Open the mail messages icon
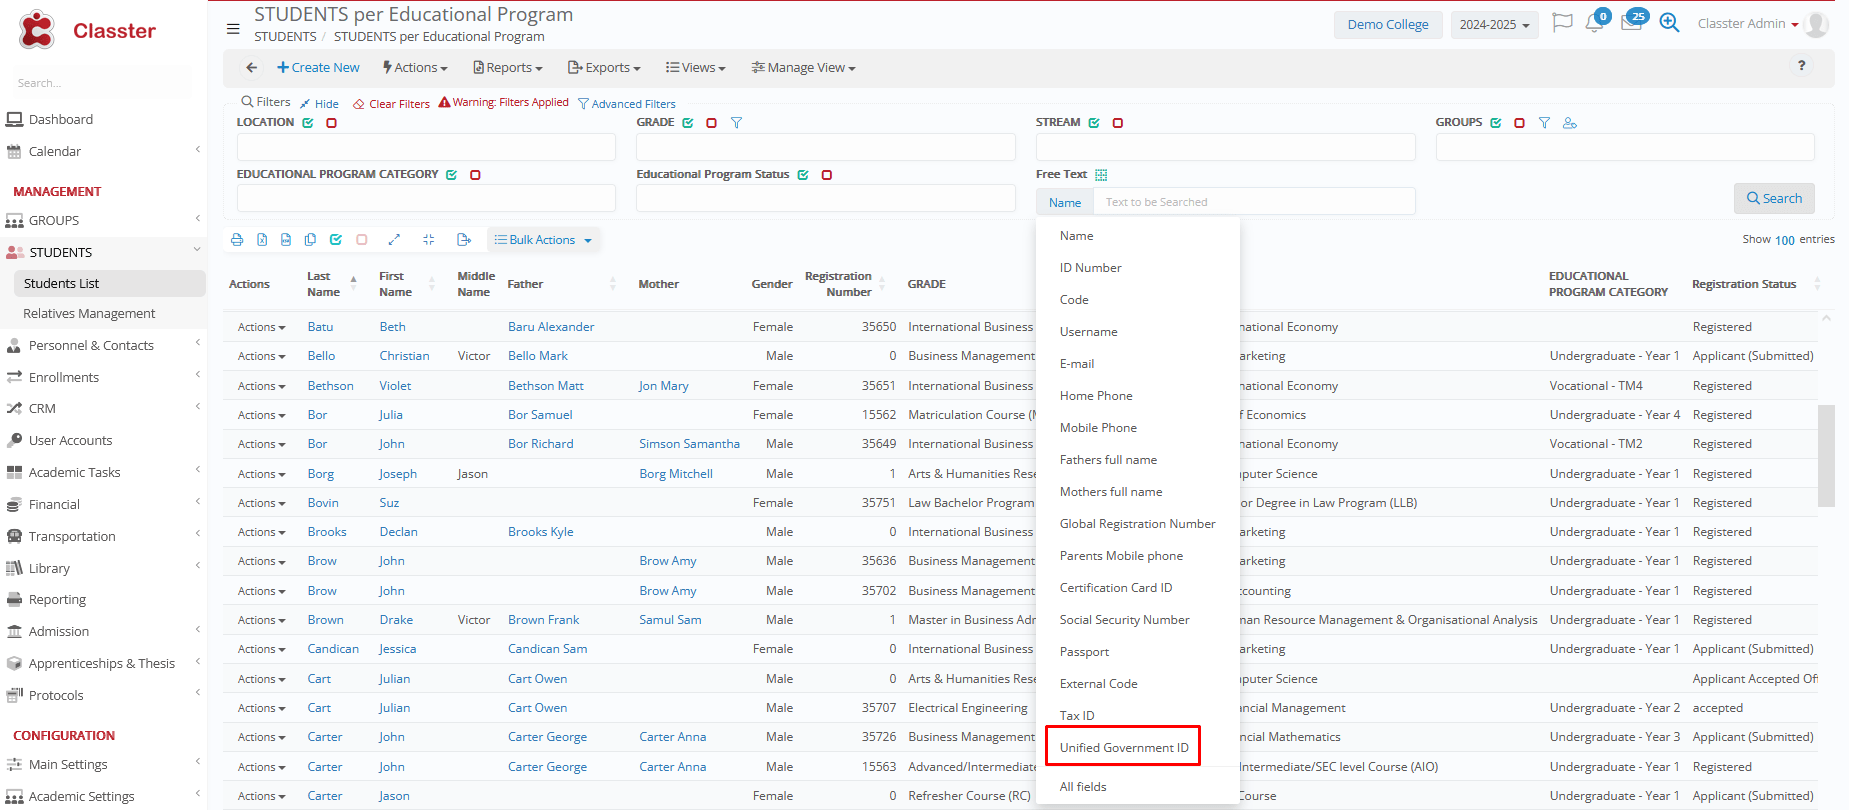Image resolution: width=1849 pixels, height=810 pixels. tap(1631, 24)
